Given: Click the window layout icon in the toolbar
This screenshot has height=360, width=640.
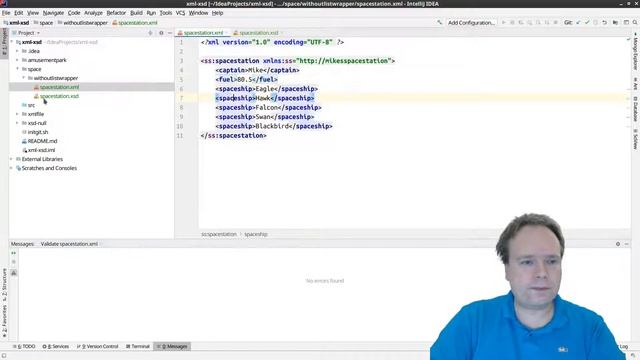Looking at the screenshot, I should (626, 22).
